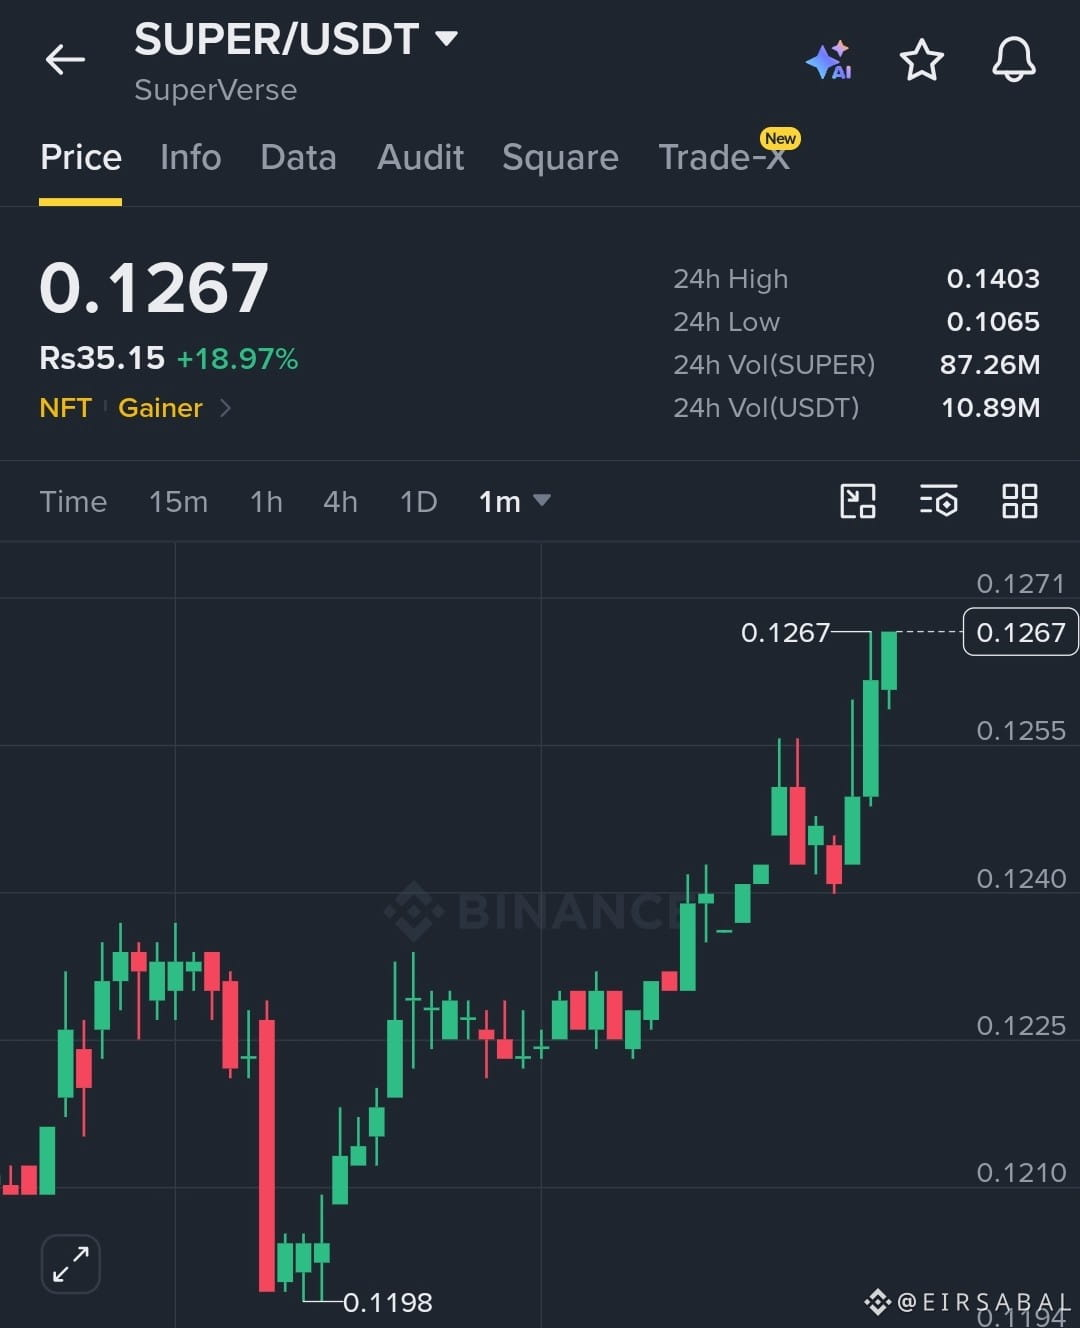This screenshot has width=1080, height=1328.
Task: Open chart indicator settings icon
Action: point(939,501)
